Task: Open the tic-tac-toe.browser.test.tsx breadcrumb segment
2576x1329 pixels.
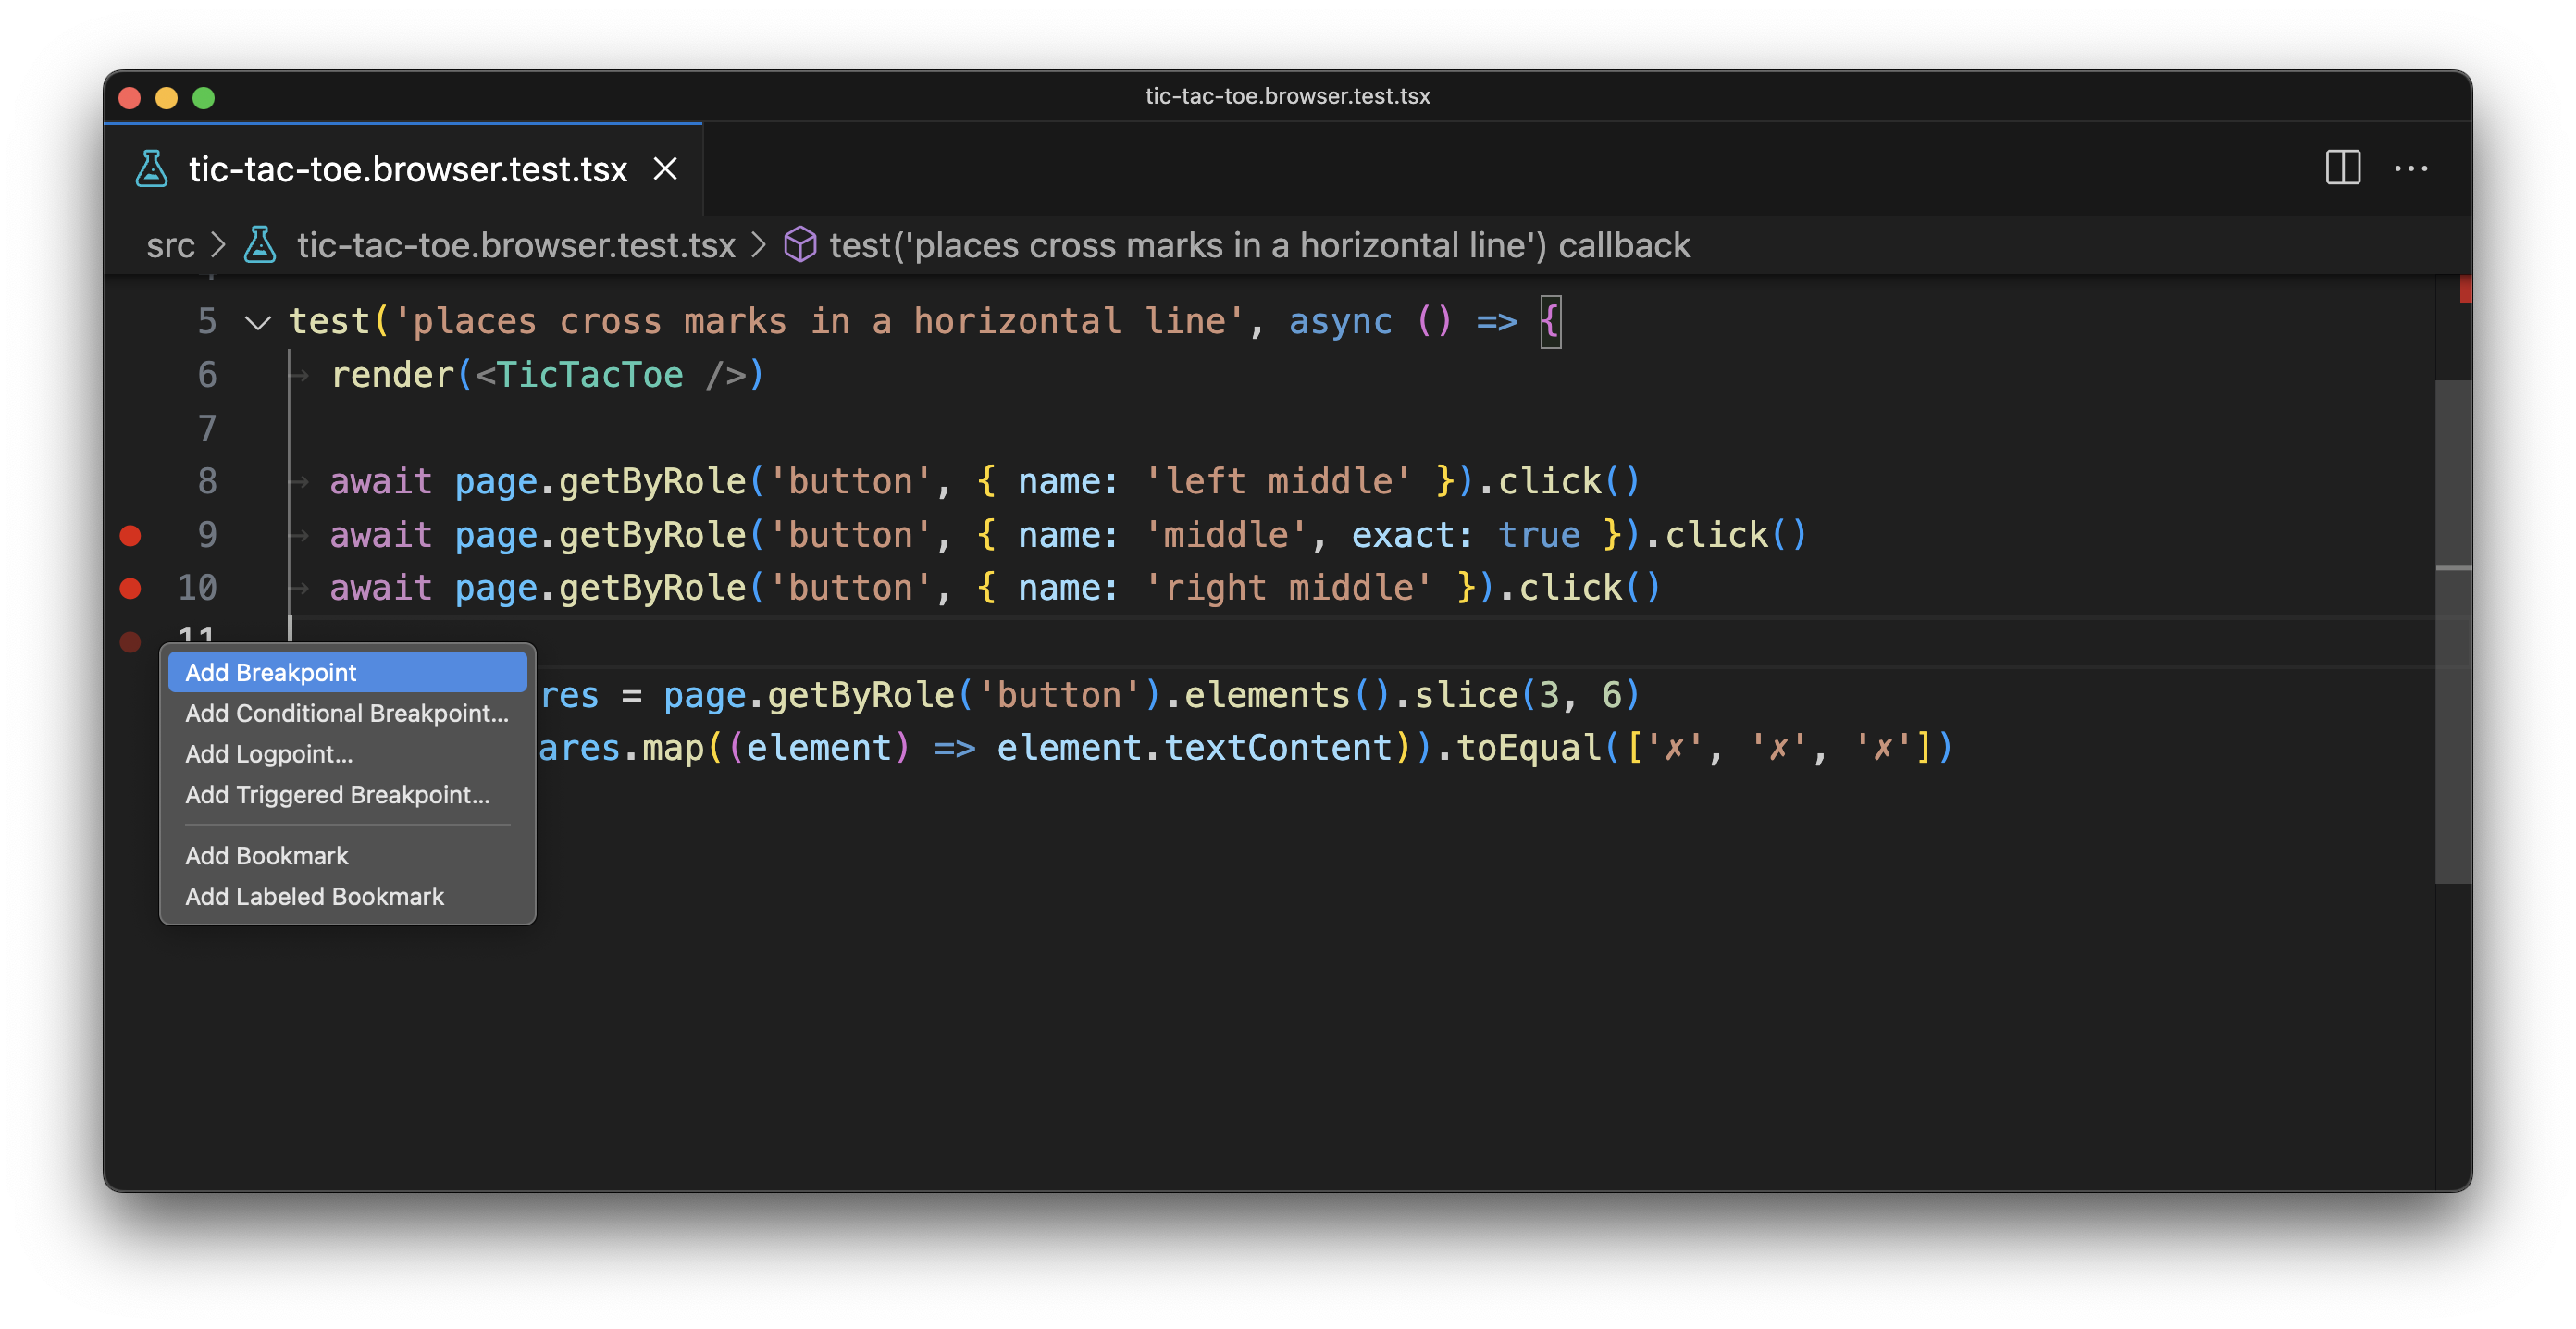Action: (x=516, y=245)
